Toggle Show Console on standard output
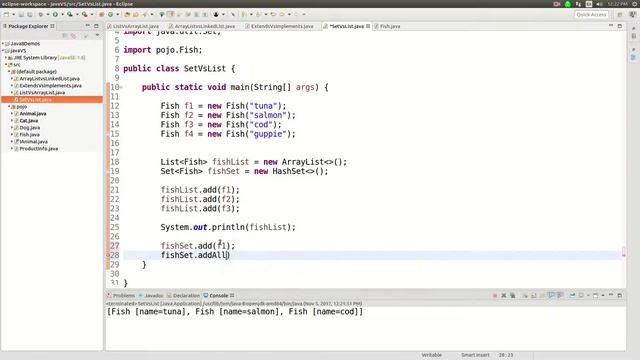Viewport: 640px width, 360px height. coord(551,296)
